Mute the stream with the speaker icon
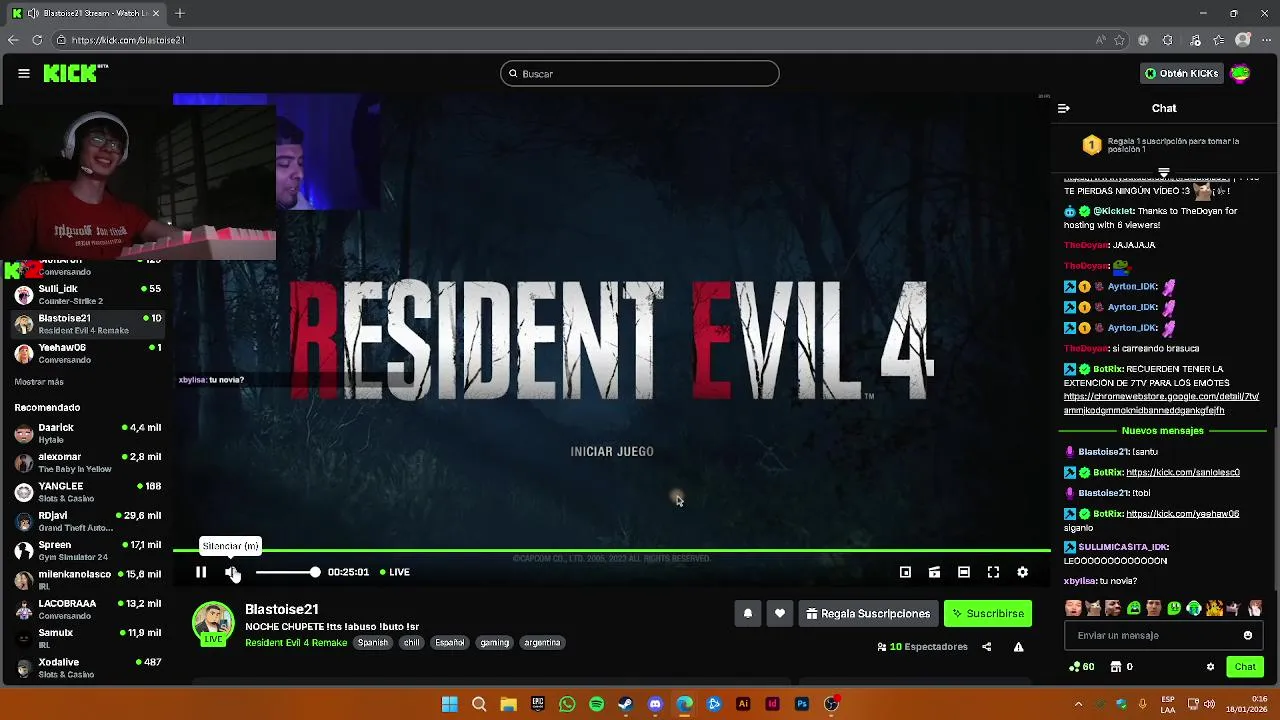The width and height of the screenshot is (1280, 720). coord(232,572)
